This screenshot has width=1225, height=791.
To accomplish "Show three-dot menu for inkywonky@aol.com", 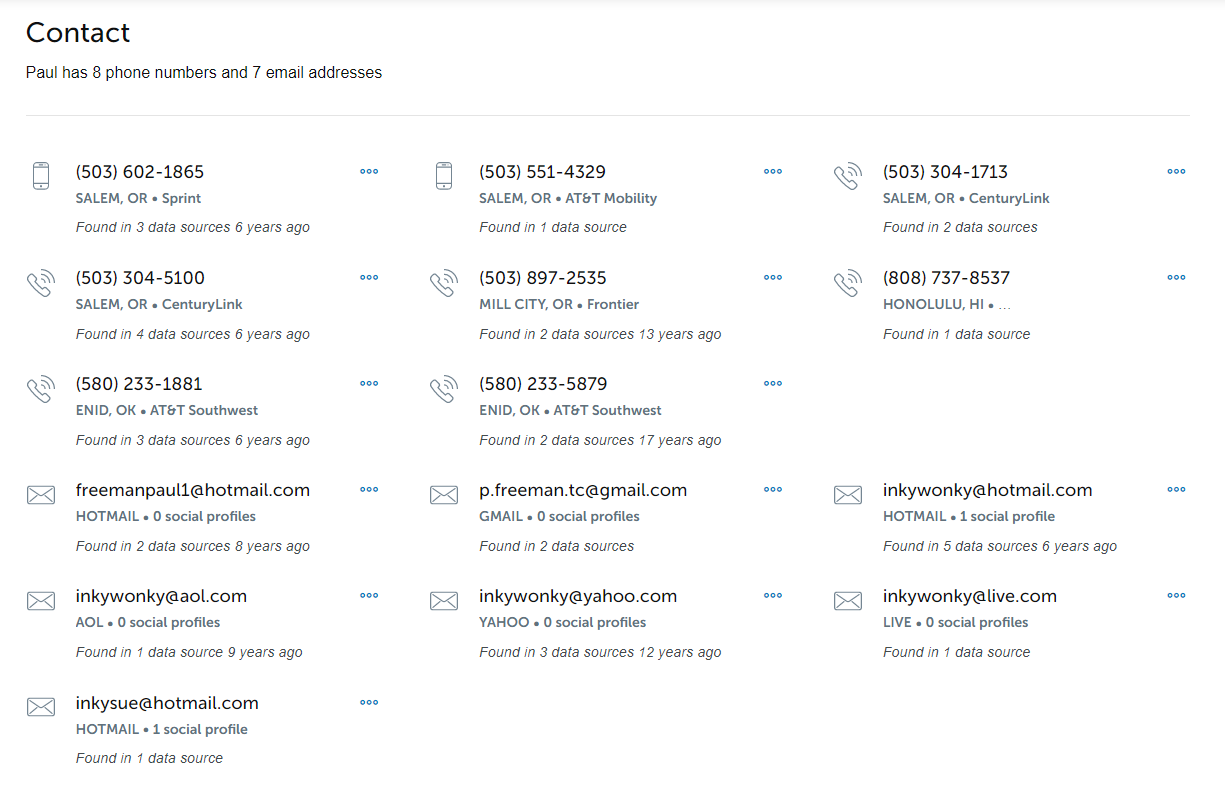I will coord(369,595).
